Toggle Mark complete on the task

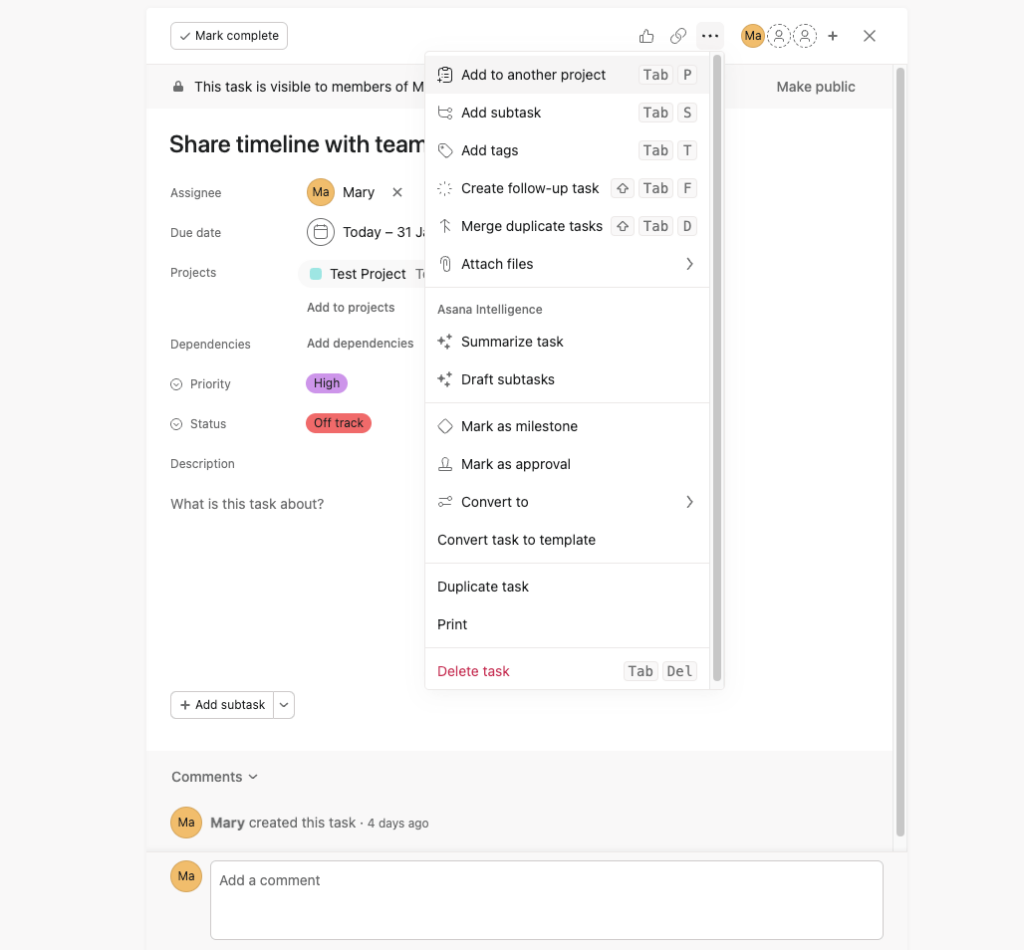228,35
